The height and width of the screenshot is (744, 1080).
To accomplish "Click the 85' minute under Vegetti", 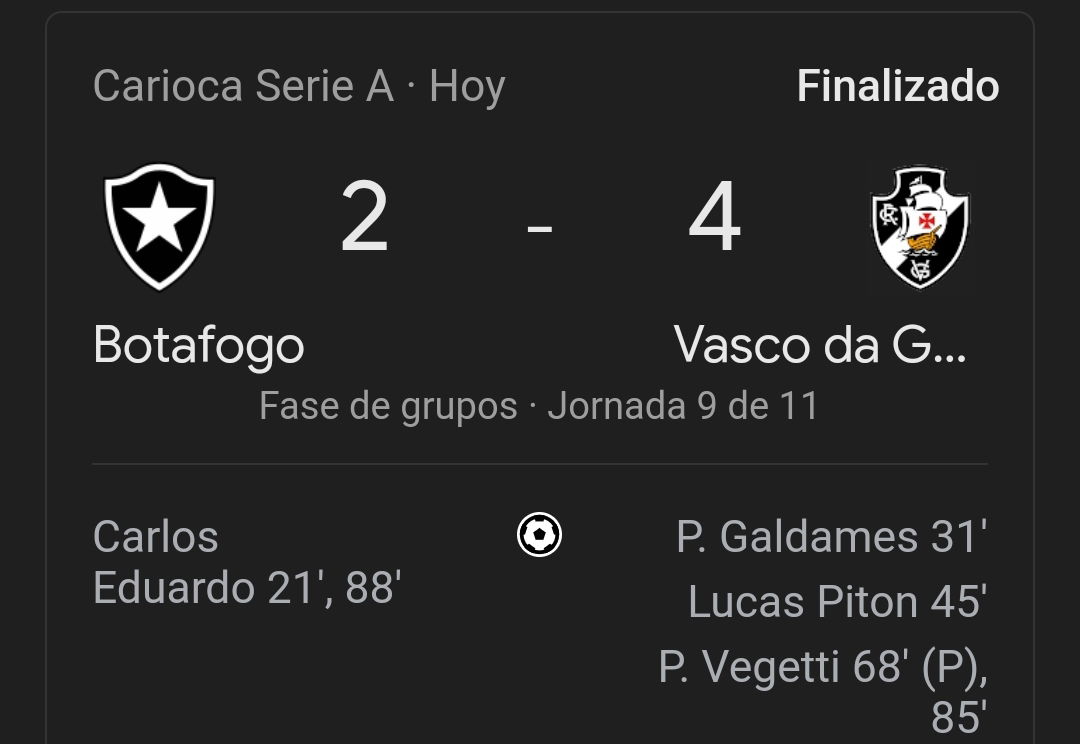I will pos(959,717).
